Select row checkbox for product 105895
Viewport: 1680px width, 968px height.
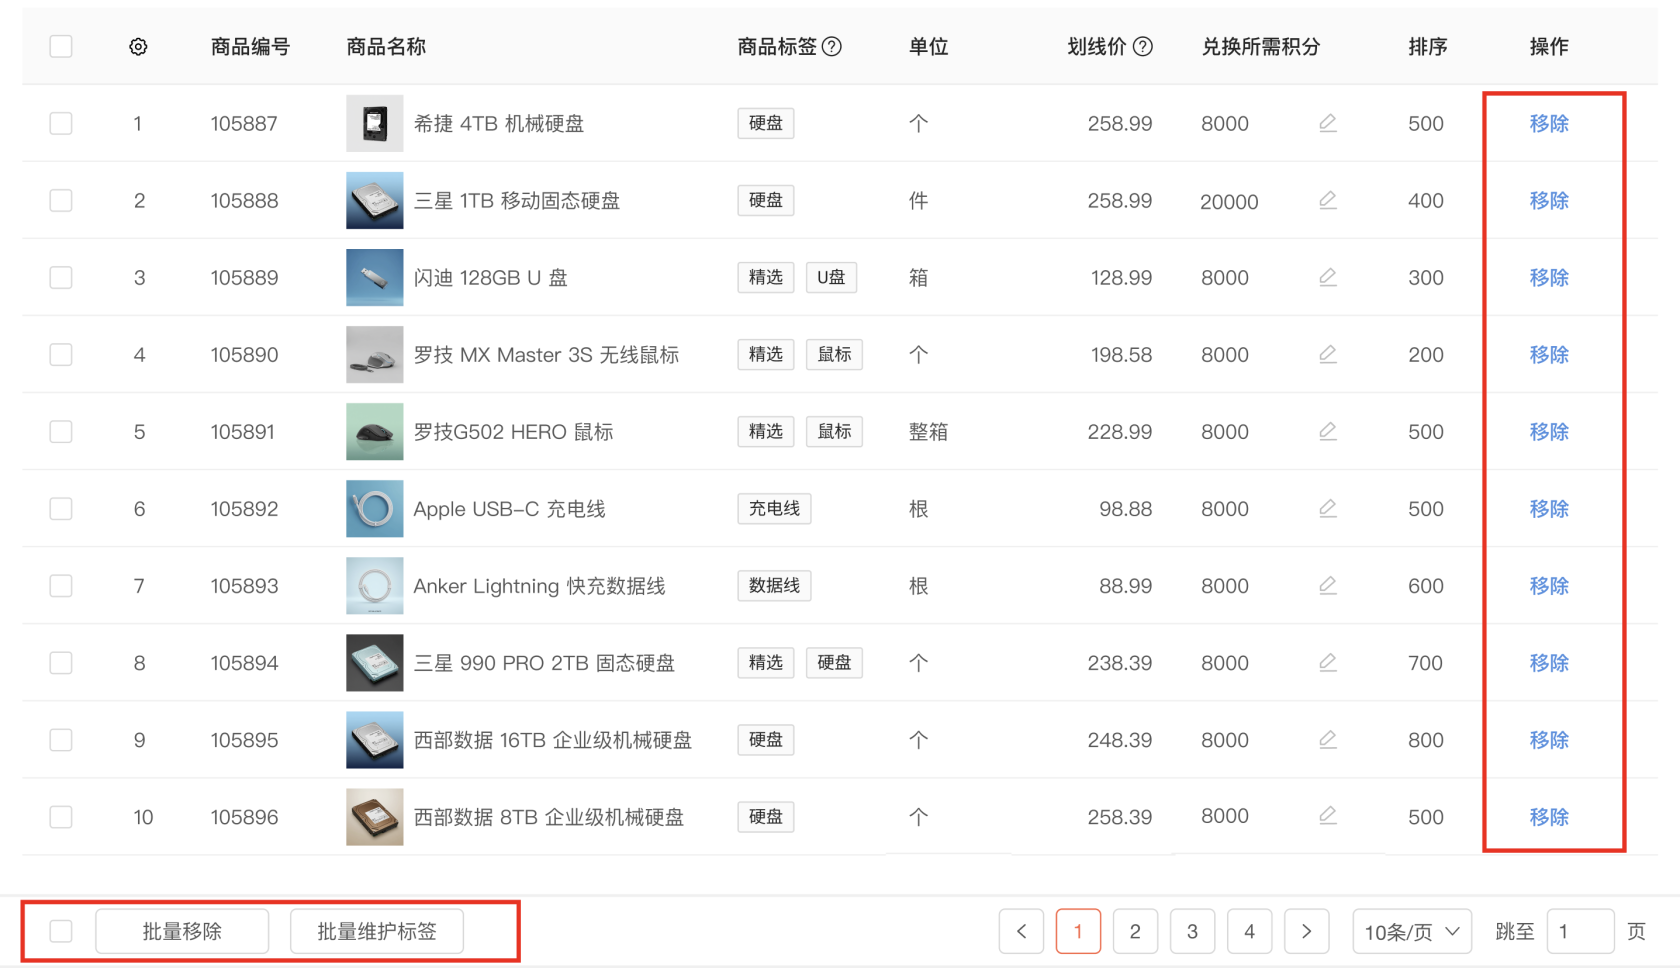[61, 739]
